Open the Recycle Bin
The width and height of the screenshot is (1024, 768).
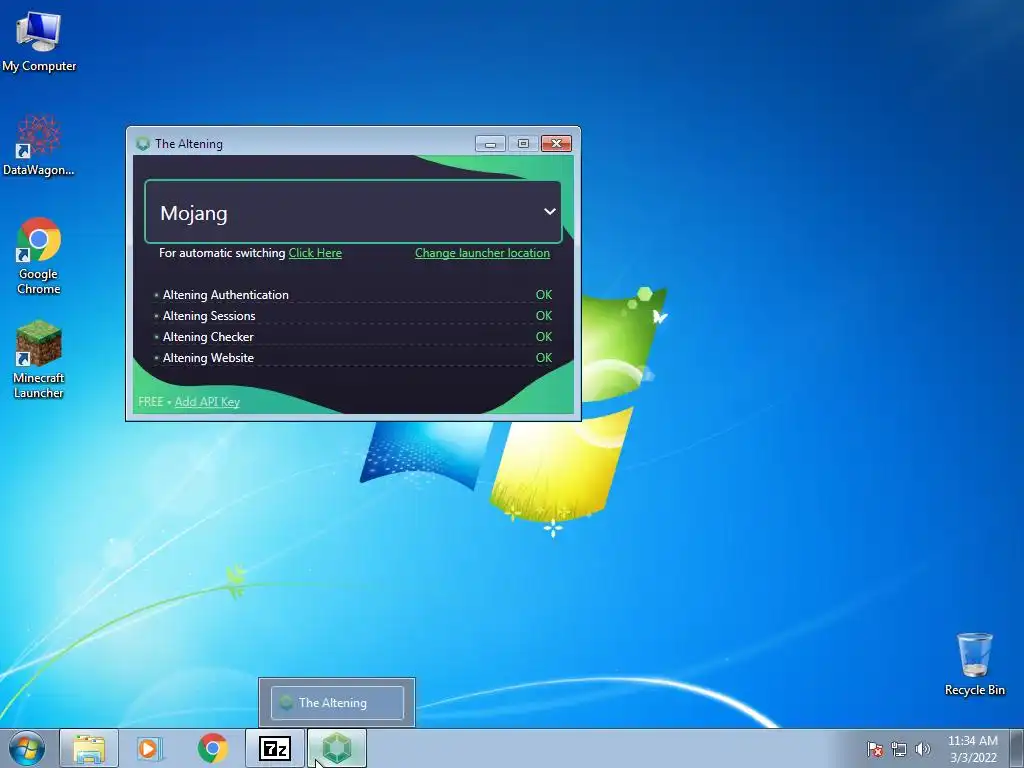[x=974, y=664]
